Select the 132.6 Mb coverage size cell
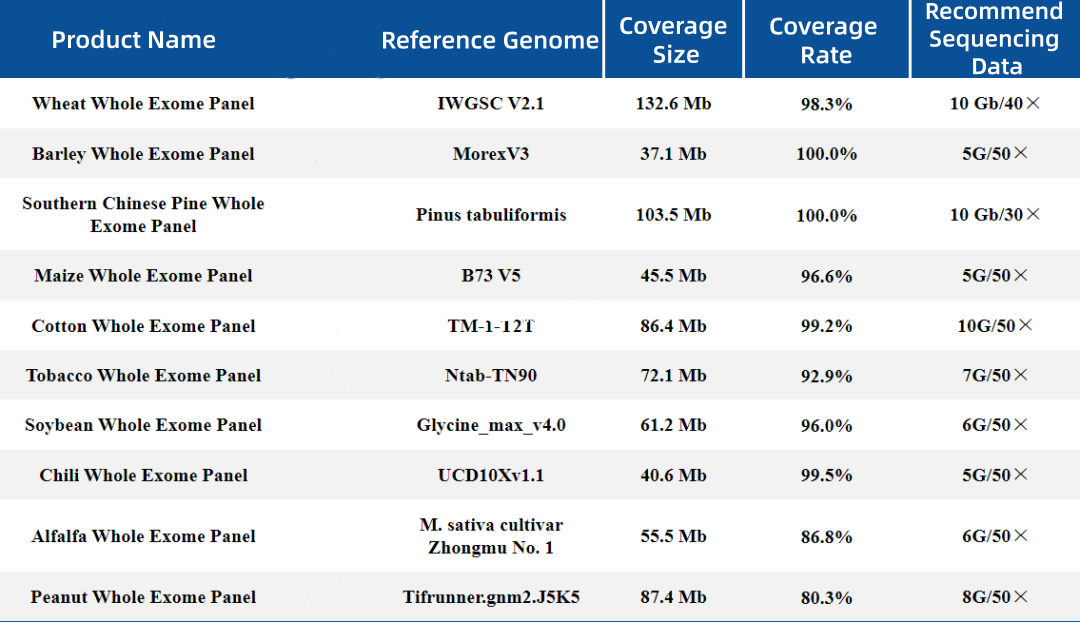The image size is (1080, 622). pos(673,104)
